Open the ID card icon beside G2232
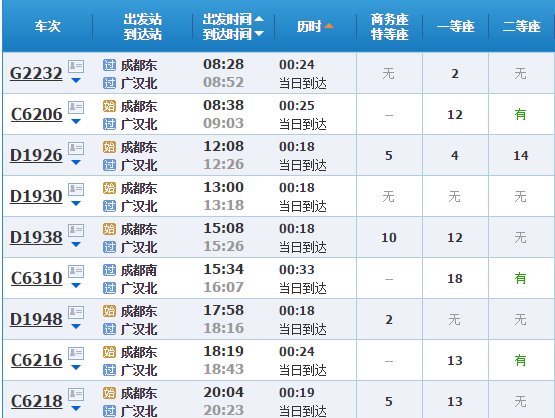Viewport: 555px width, 418px height. 76,66
